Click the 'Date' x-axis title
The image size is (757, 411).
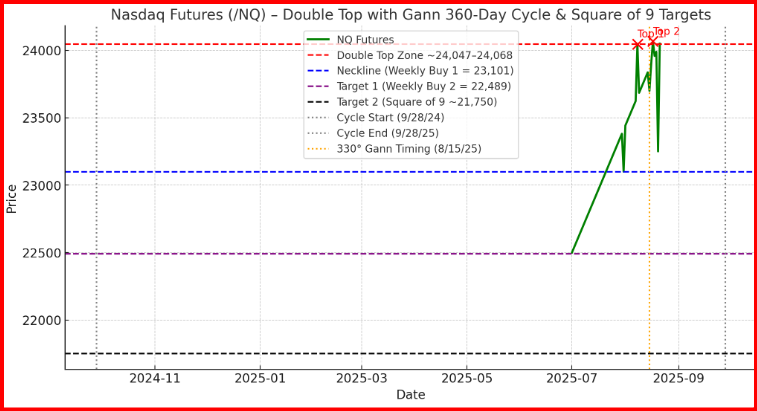point(411,395)
